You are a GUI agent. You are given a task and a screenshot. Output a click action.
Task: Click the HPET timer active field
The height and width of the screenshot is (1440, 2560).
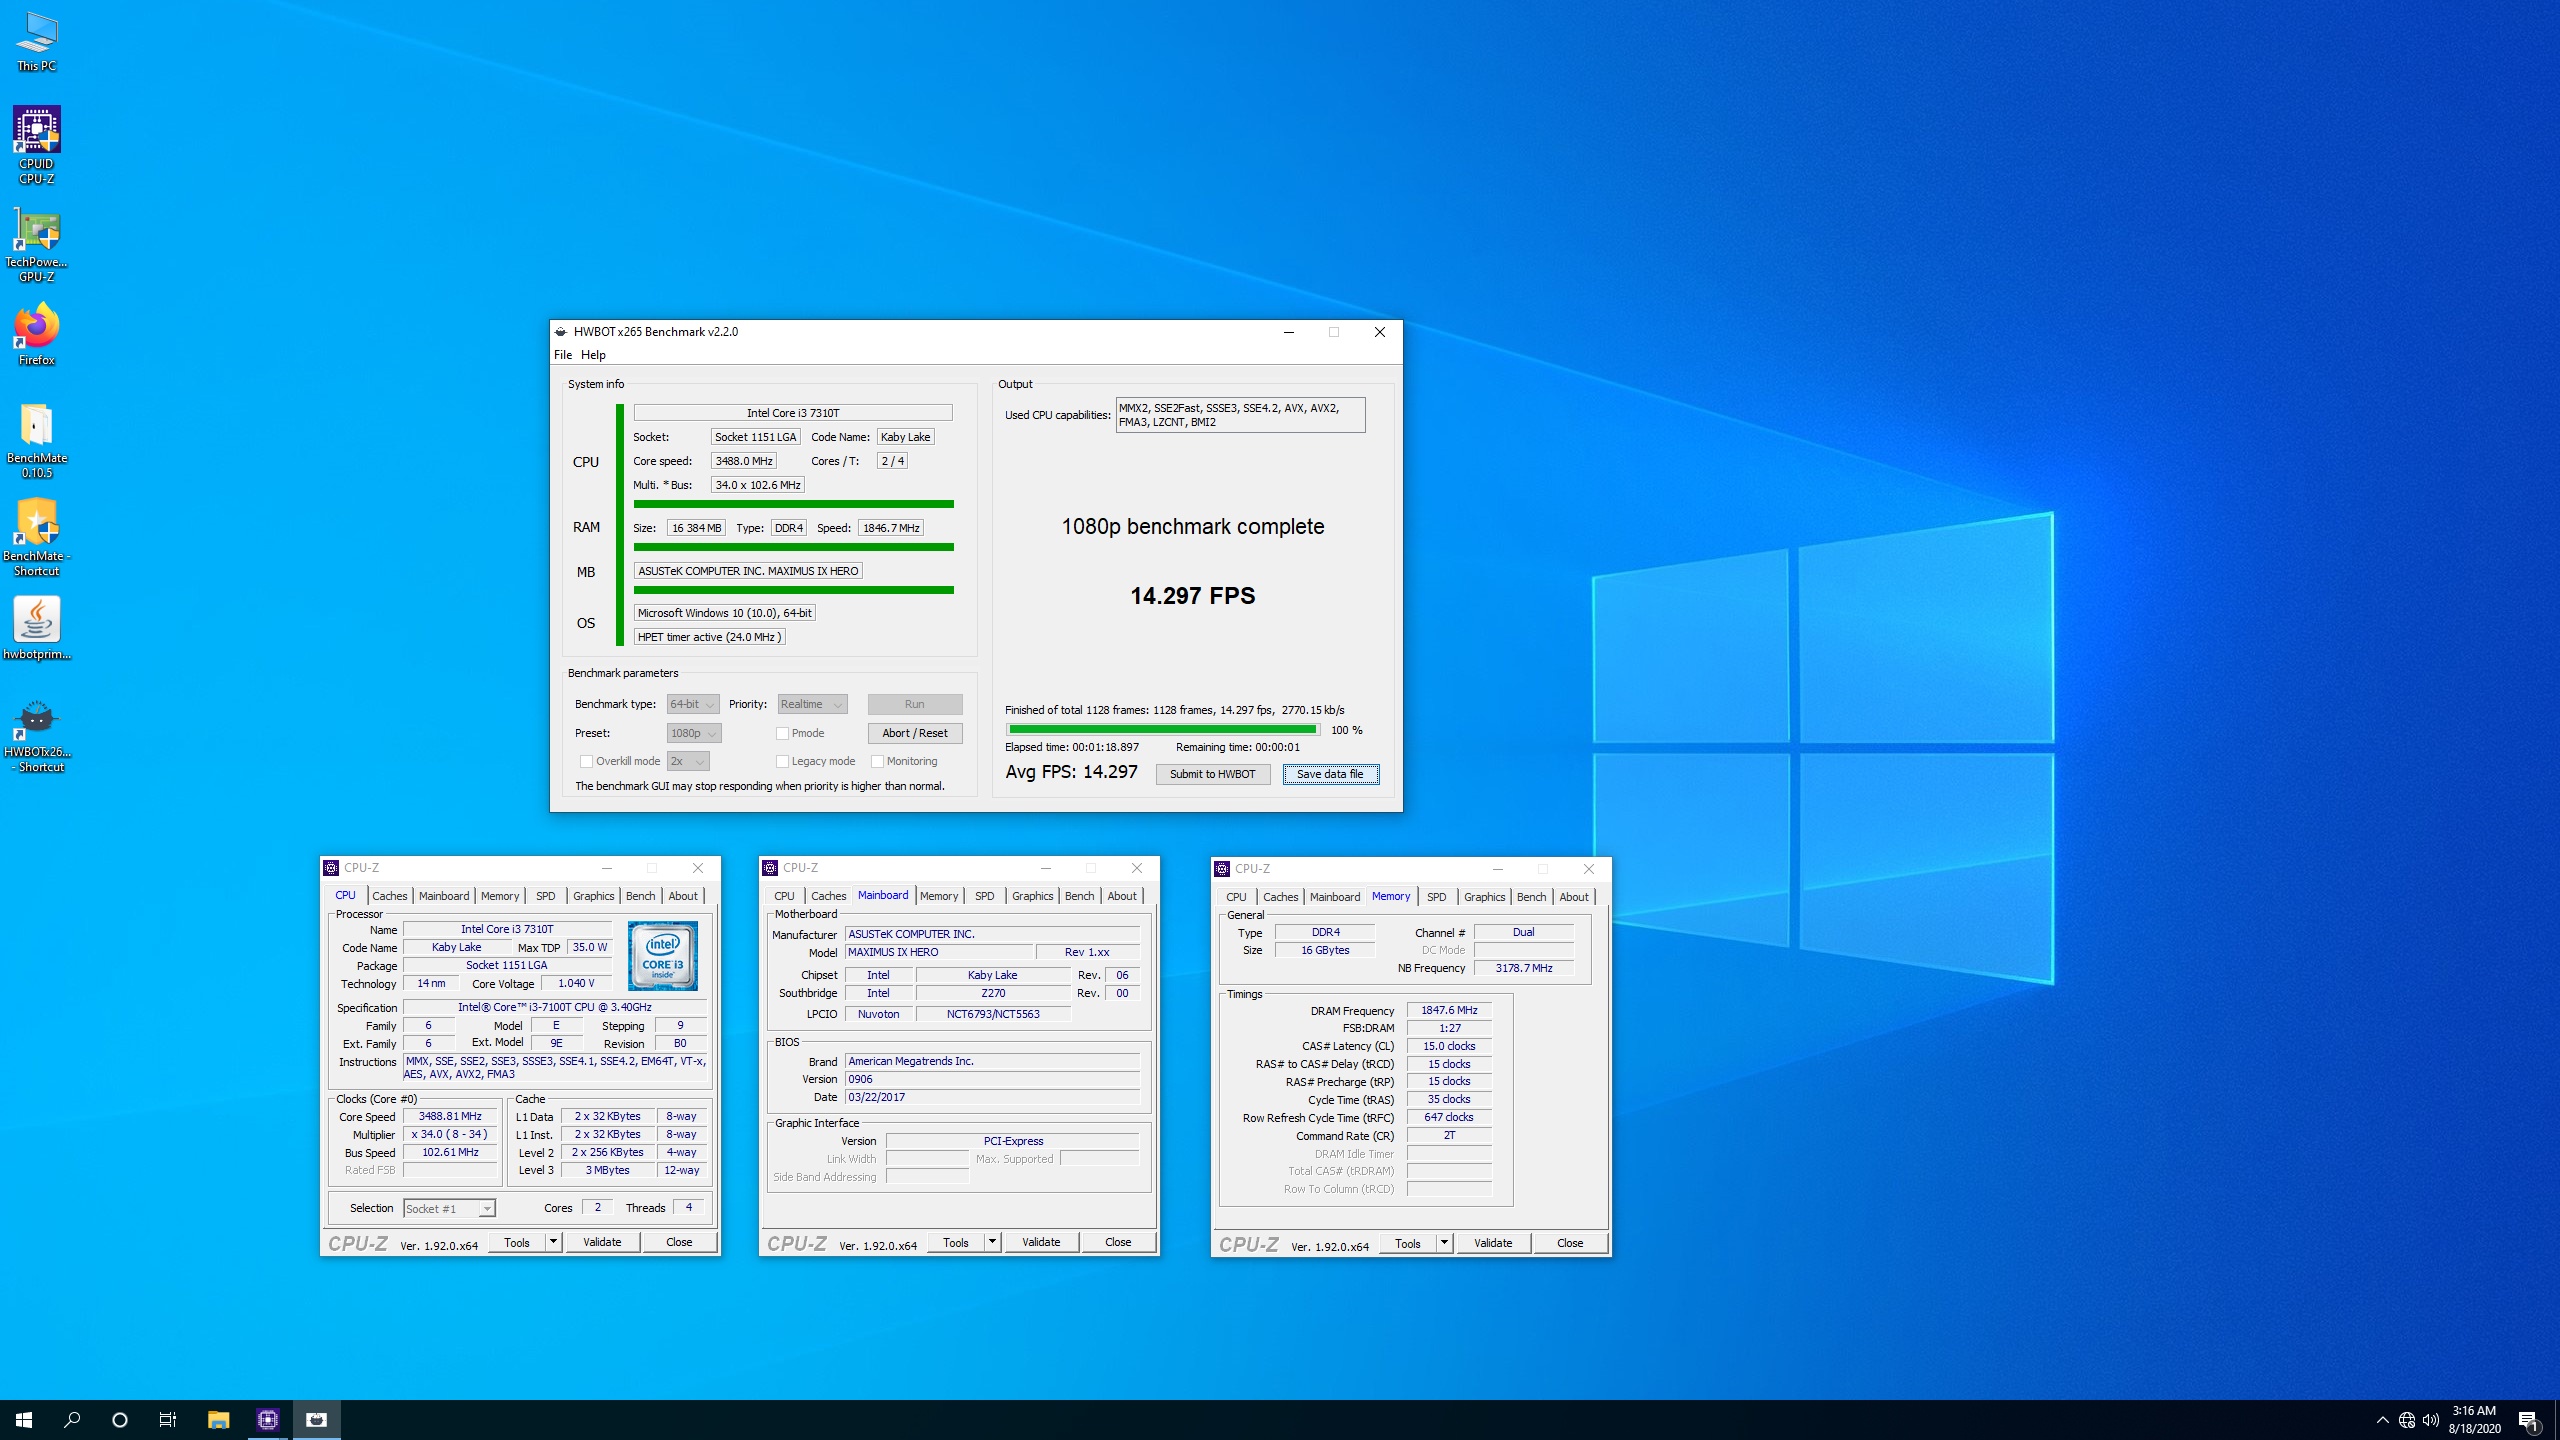pyautogui.click(x=709, y=637)
